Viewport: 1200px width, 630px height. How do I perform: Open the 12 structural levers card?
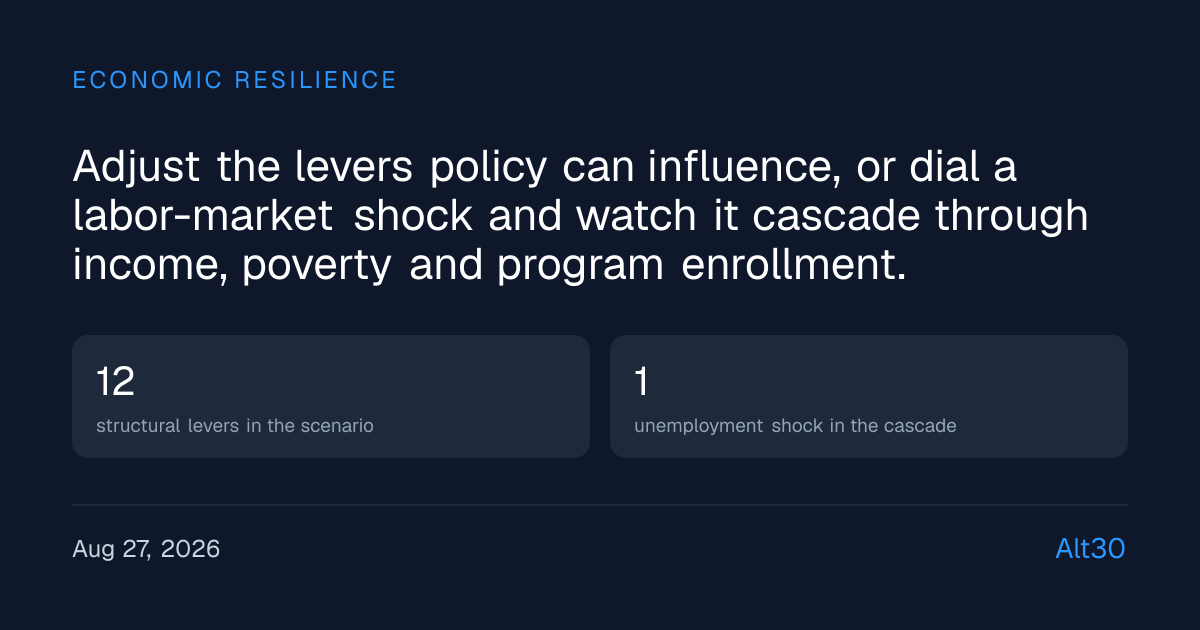pos(331,396)
